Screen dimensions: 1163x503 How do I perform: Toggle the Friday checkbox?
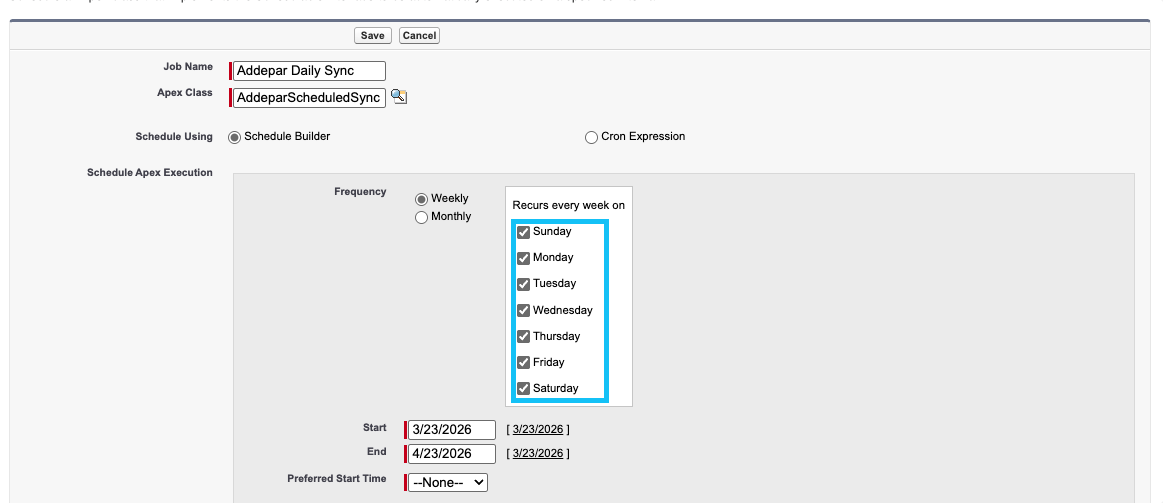[x=524, y=363]
